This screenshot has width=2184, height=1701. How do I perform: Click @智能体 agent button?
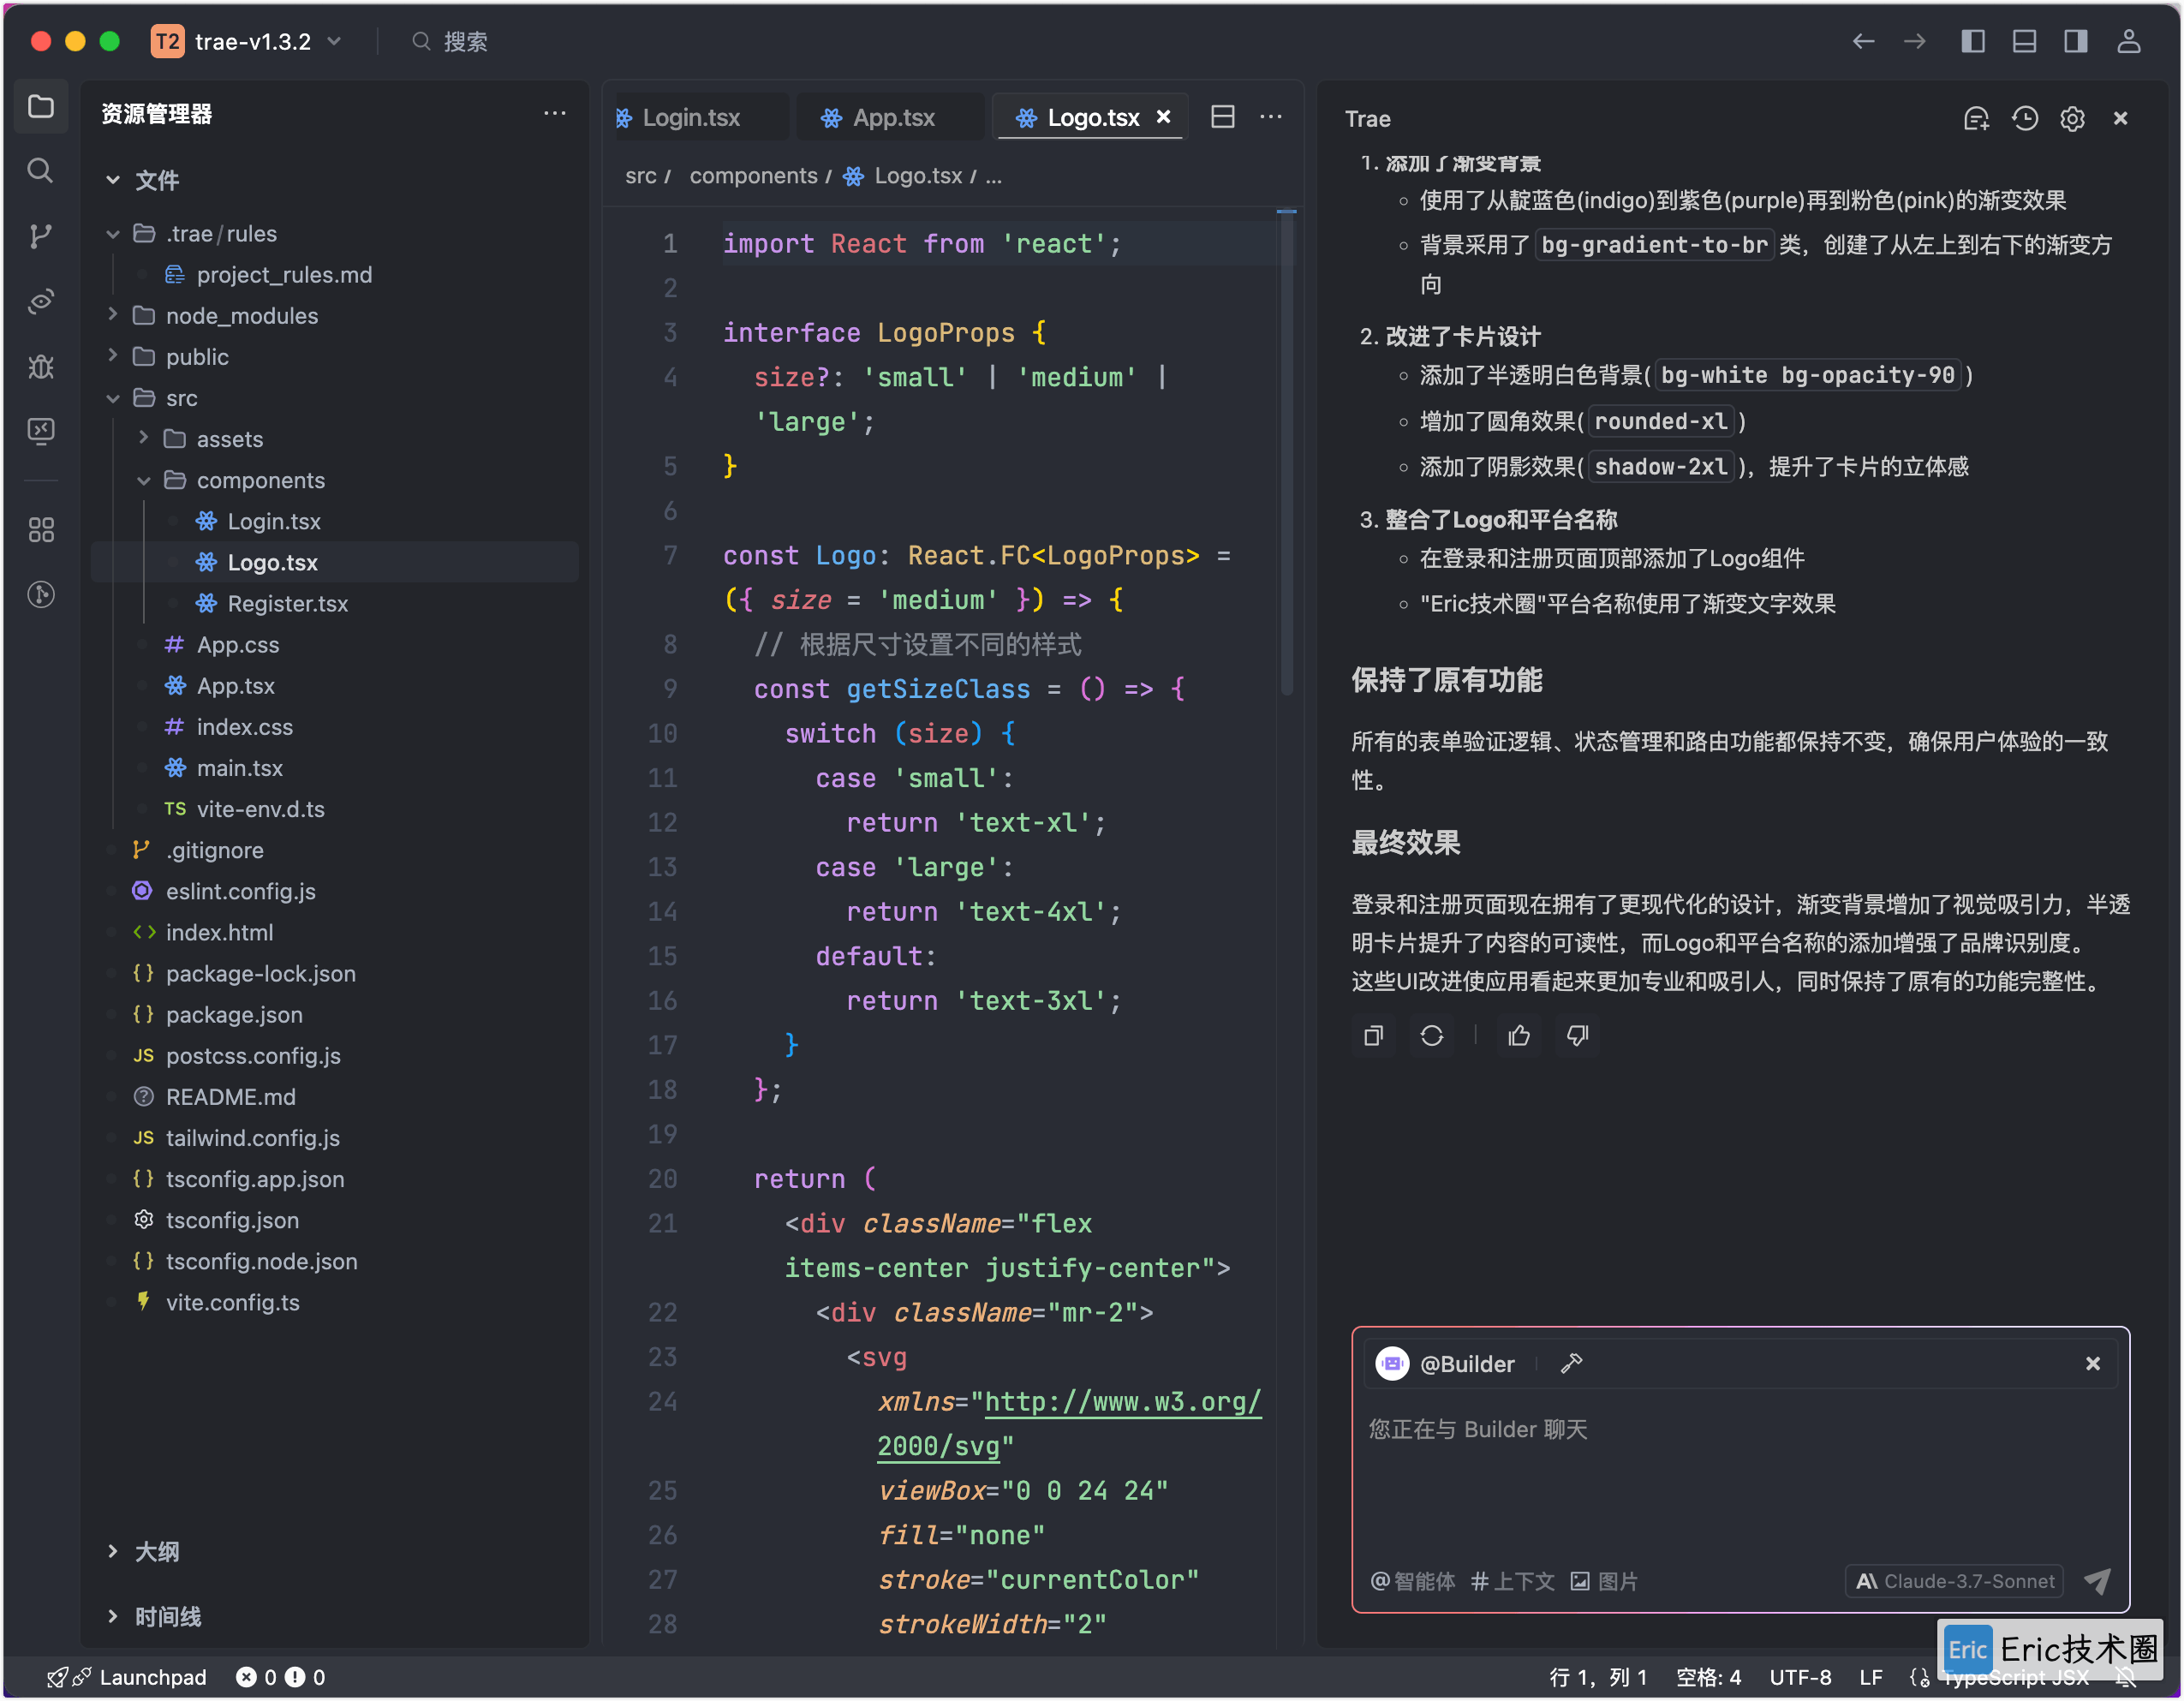tap(1413, 1581)
